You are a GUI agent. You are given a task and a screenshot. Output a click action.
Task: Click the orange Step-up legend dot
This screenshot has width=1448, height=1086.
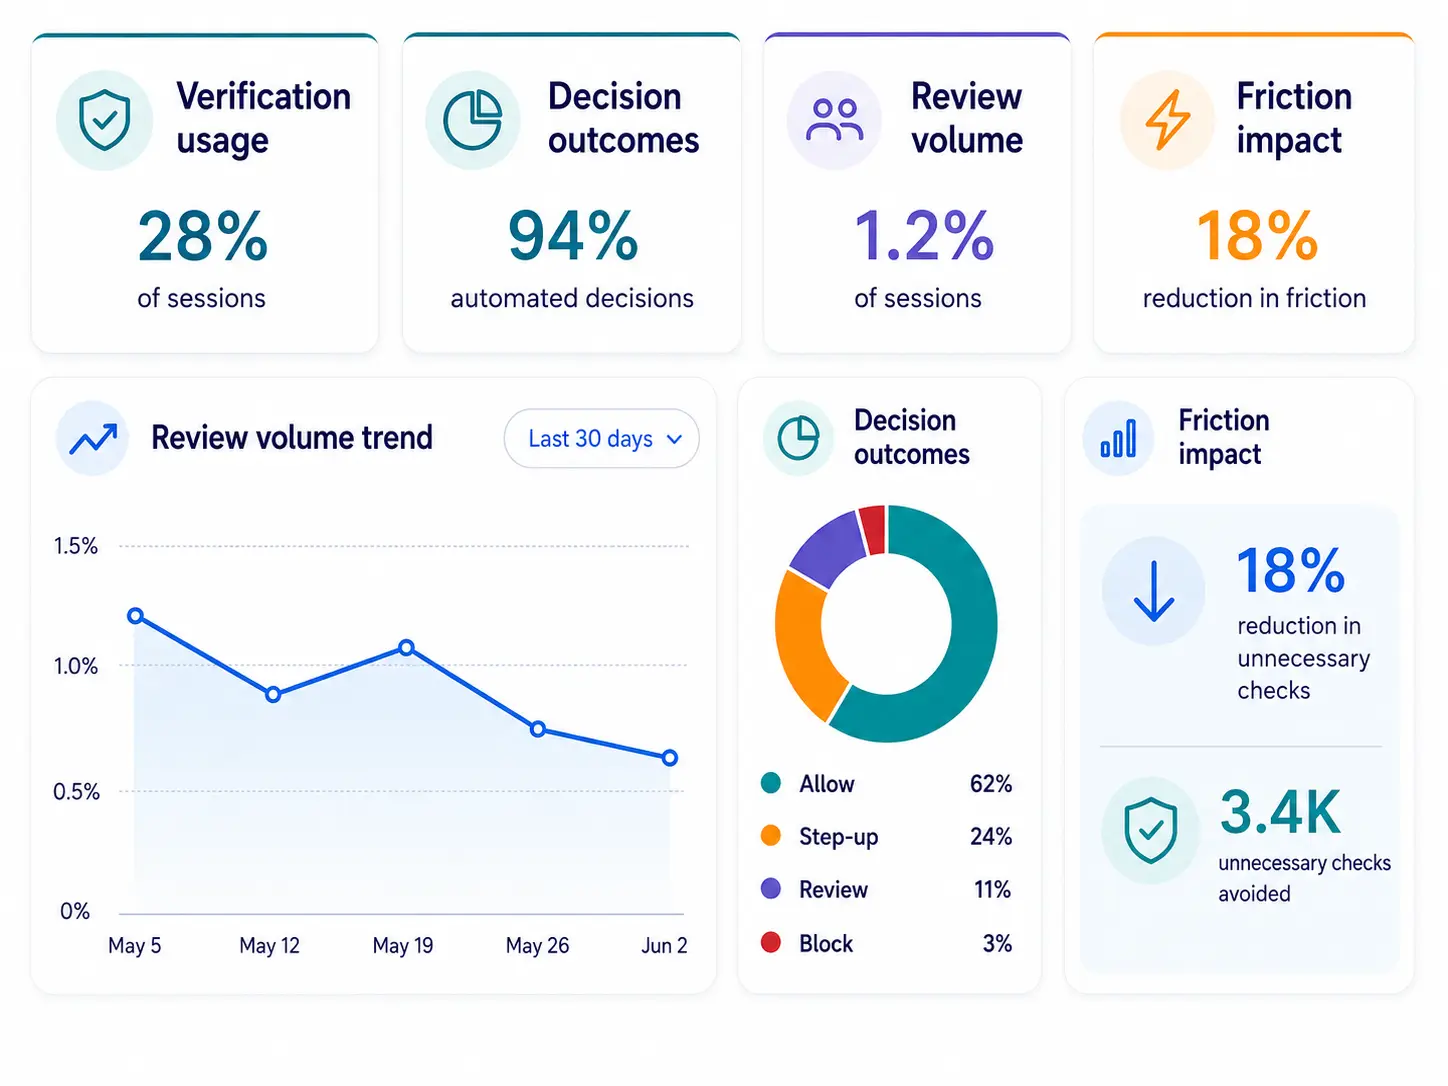(x=770, y=836)
